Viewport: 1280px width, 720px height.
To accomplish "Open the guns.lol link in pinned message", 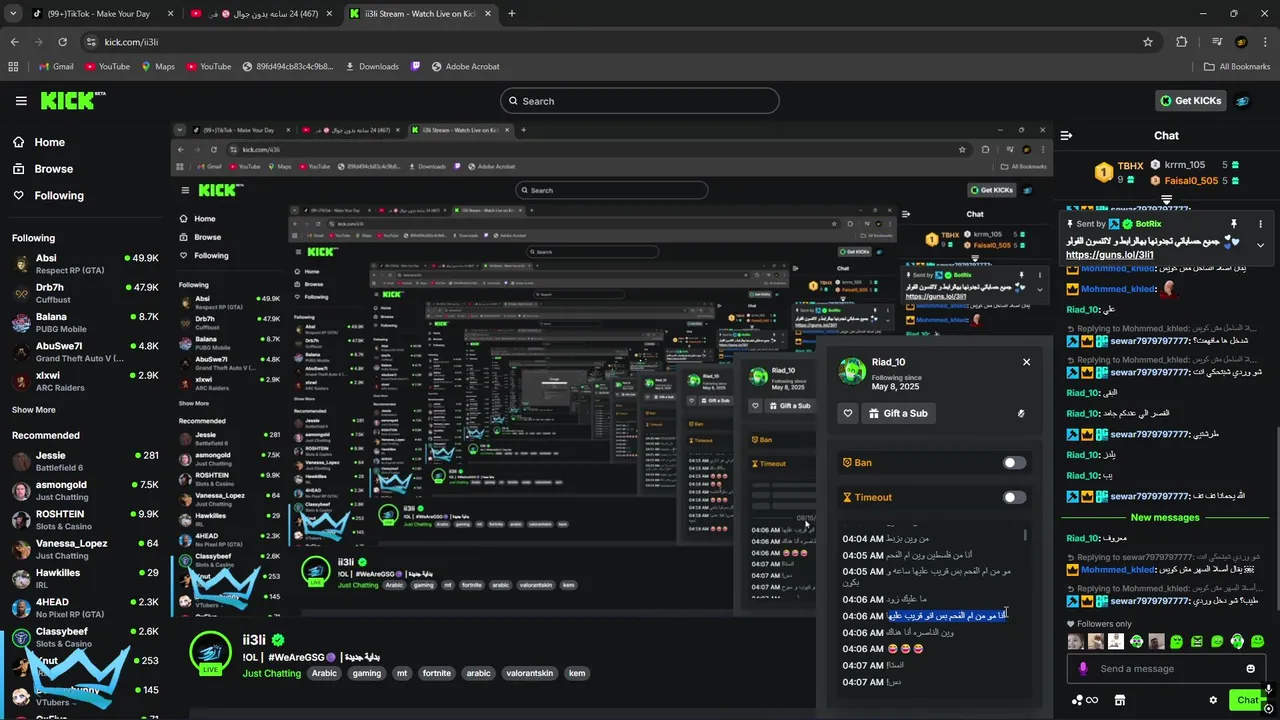I will tap(1110, 255).
